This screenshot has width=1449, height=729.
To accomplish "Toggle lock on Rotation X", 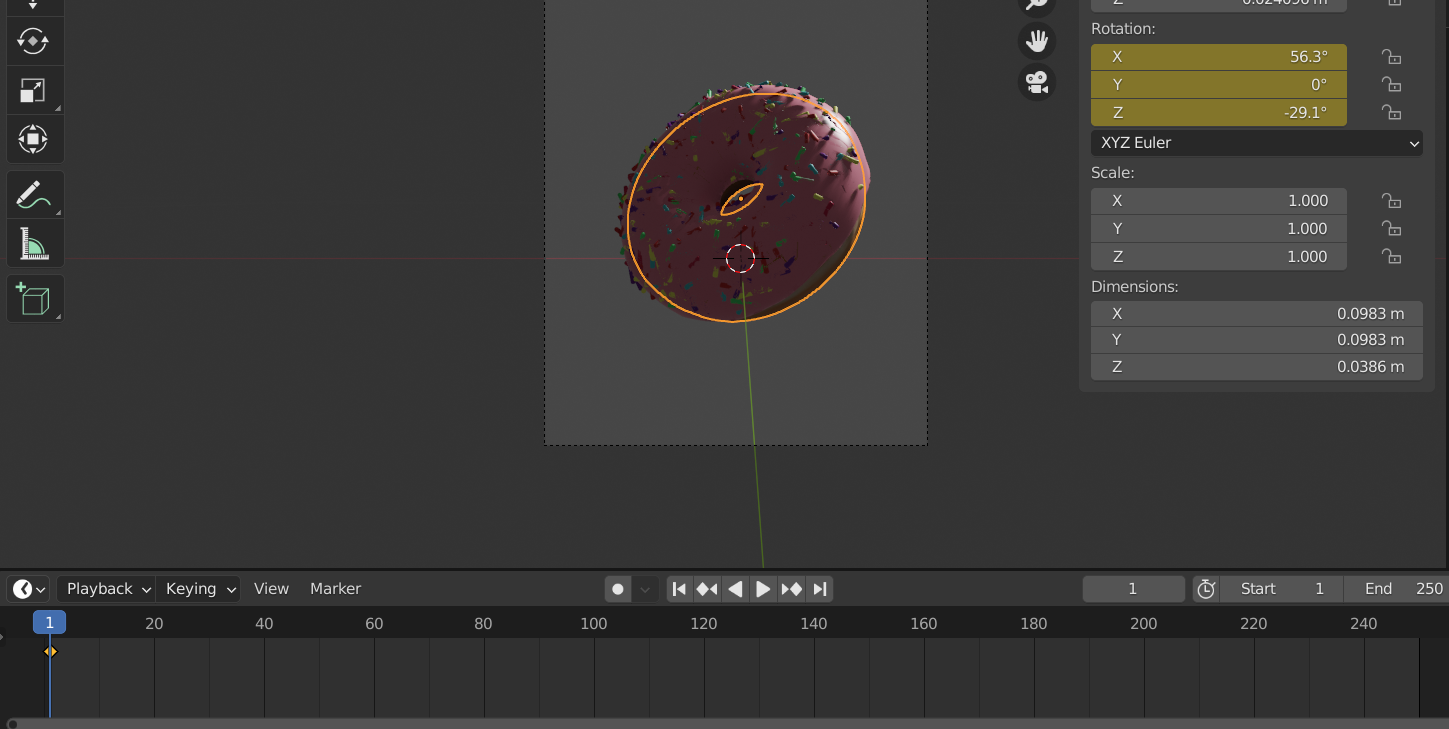I will (1391, 57).
